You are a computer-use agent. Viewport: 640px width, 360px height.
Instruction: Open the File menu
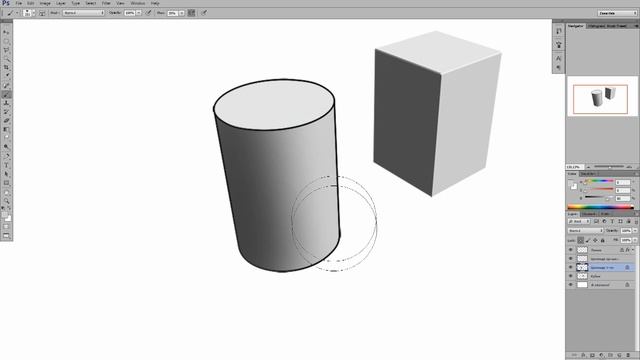19,3
